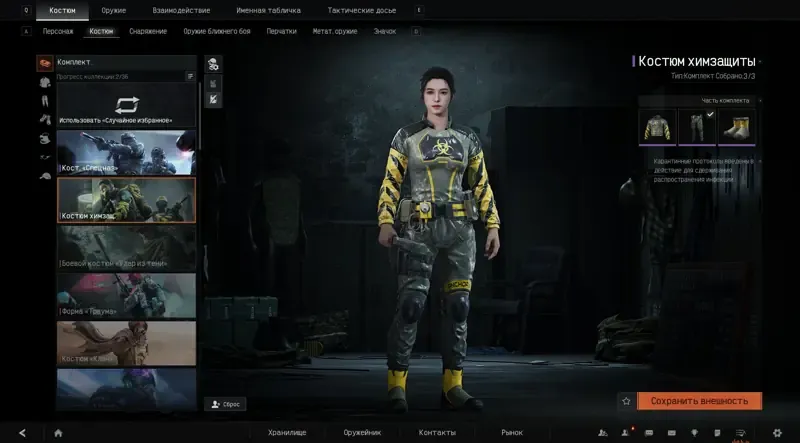Select the boots category icon
Viewport: 800px width, 443px height.
coord(45,119)
